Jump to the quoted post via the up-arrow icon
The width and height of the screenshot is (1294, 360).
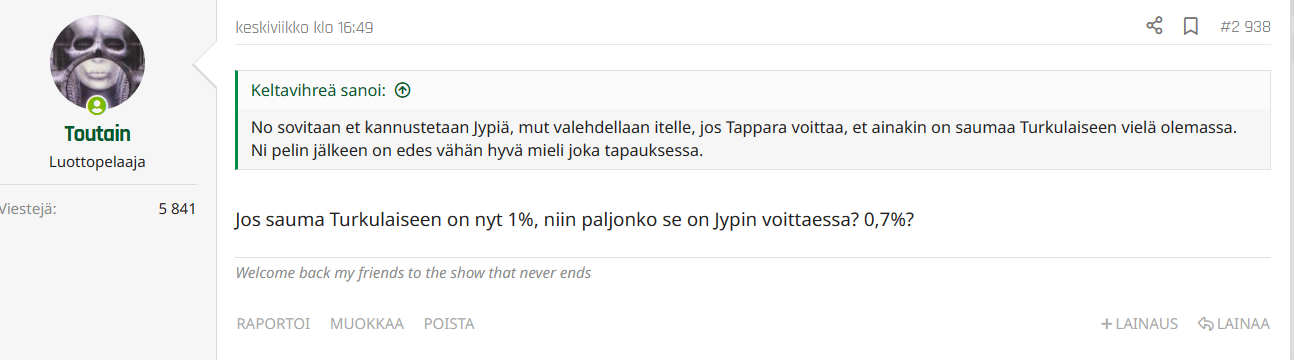tap(402, 91)
